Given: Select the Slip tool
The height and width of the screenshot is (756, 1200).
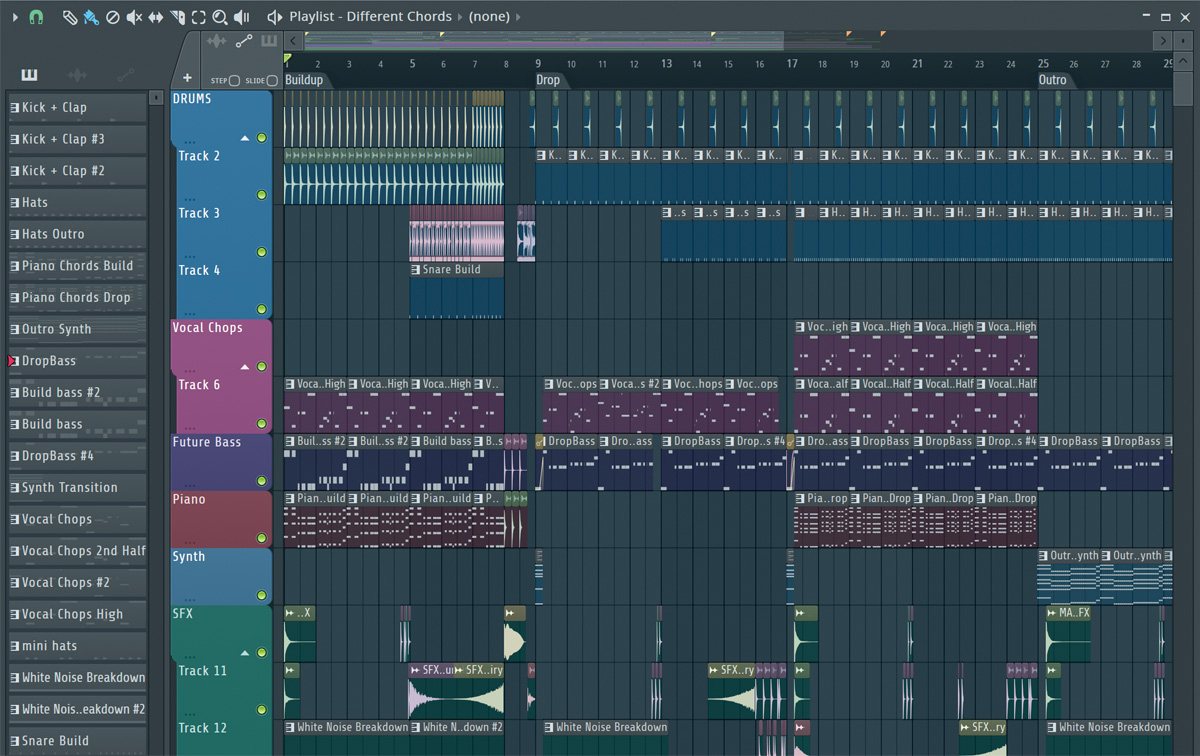Looking at the screenshot, I should tap(156, 17).
